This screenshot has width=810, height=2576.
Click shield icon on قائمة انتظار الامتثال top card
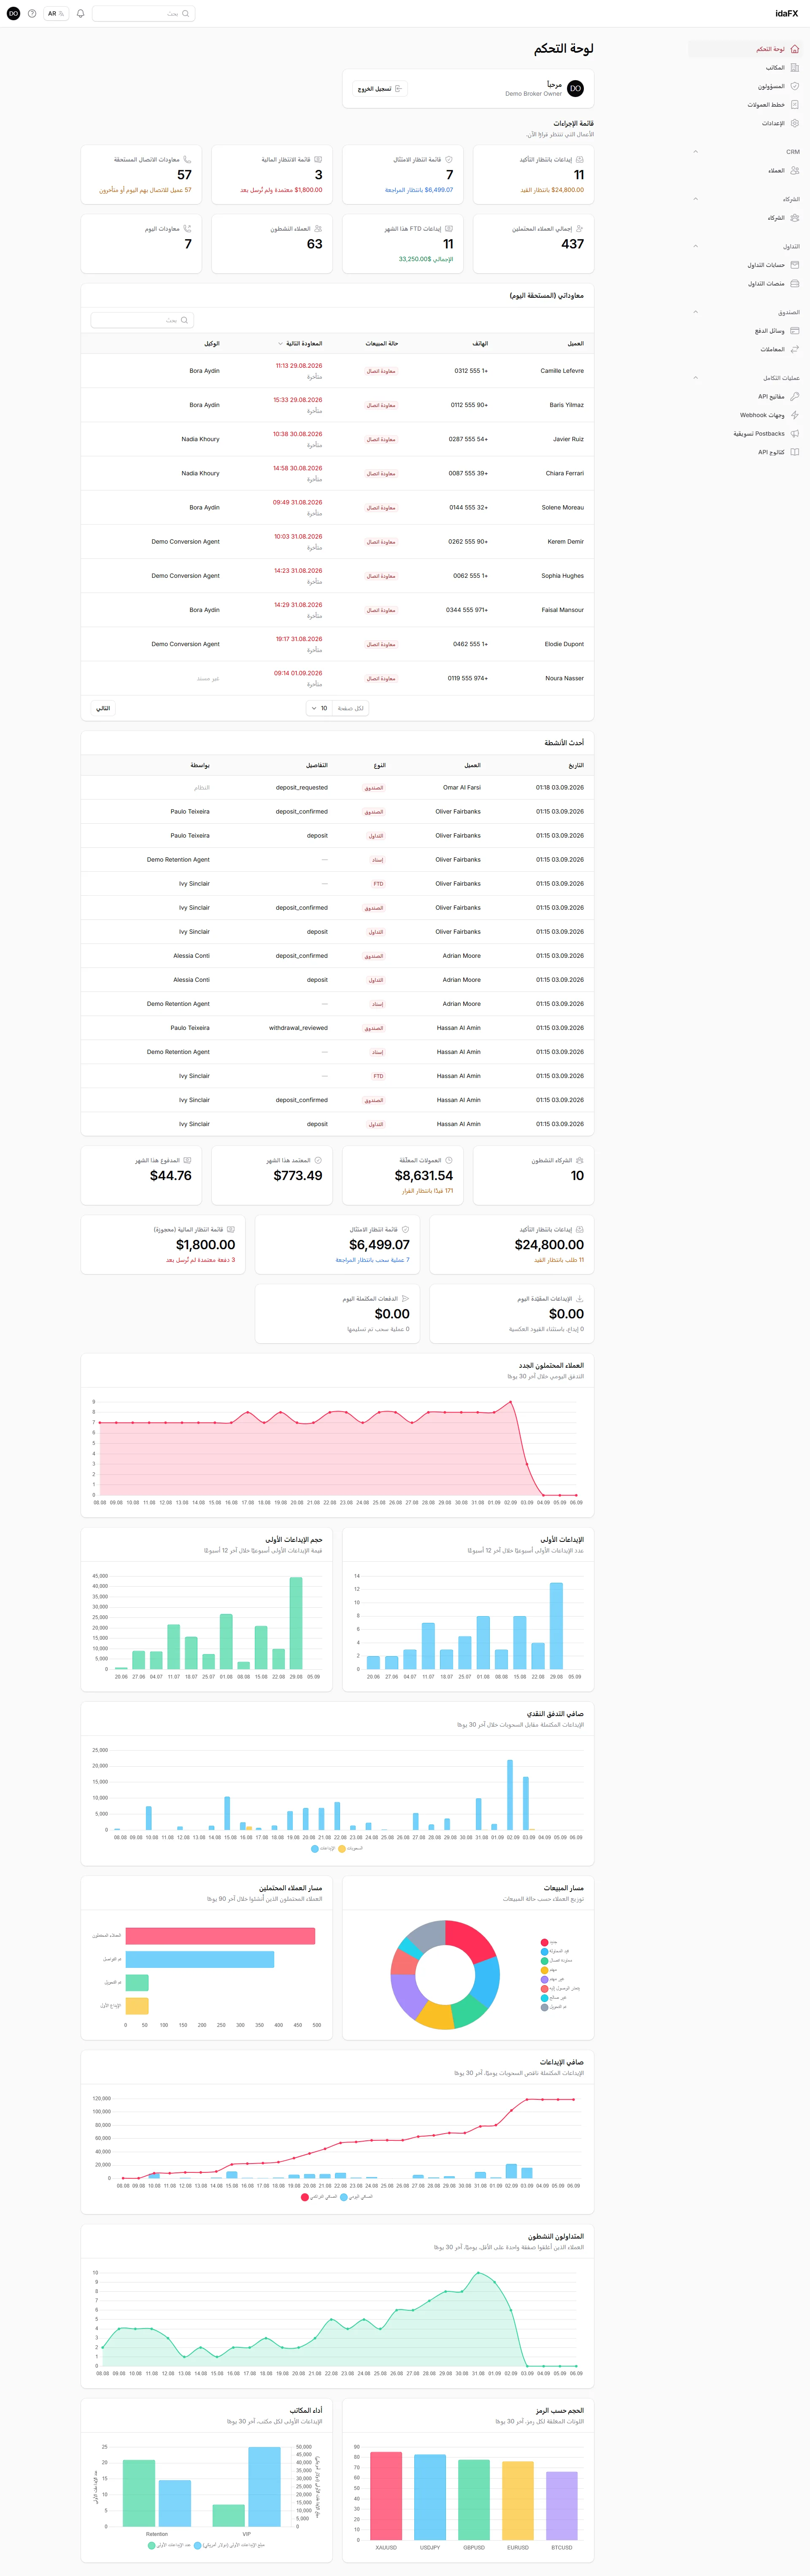(x=449, y=159)
